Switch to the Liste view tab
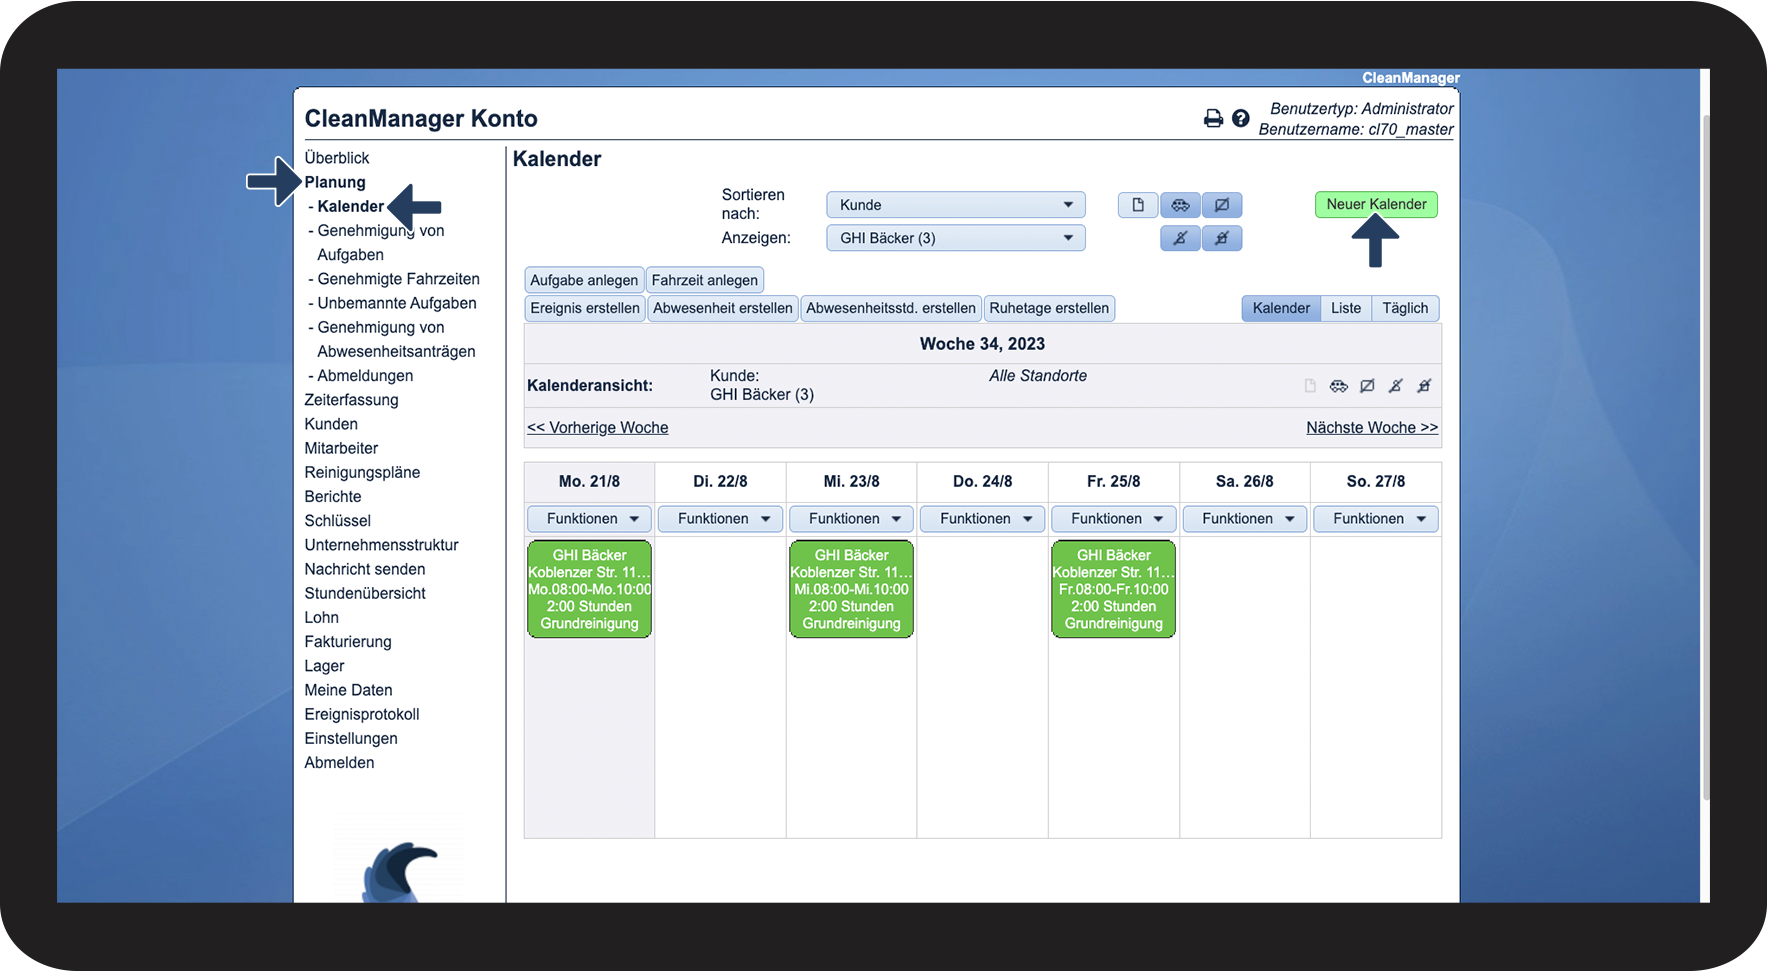 coord(1345,308)
